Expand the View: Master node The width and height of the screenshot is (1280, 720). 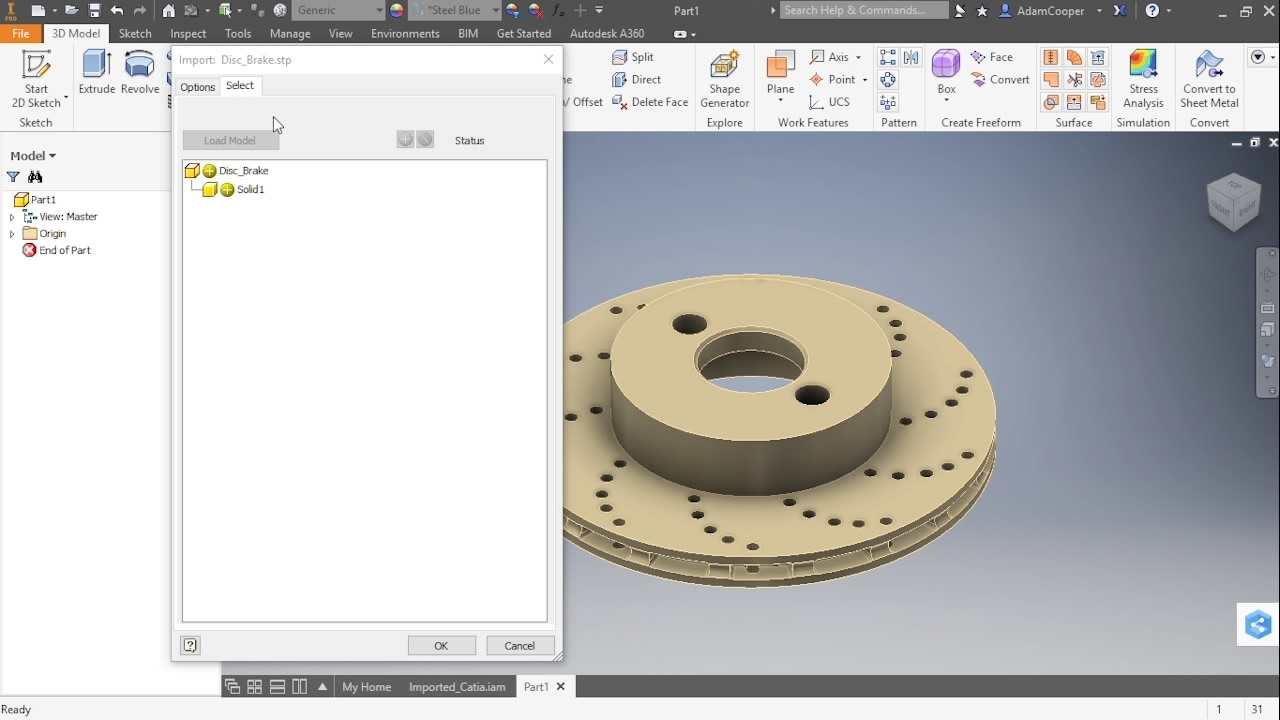point(12,217)
